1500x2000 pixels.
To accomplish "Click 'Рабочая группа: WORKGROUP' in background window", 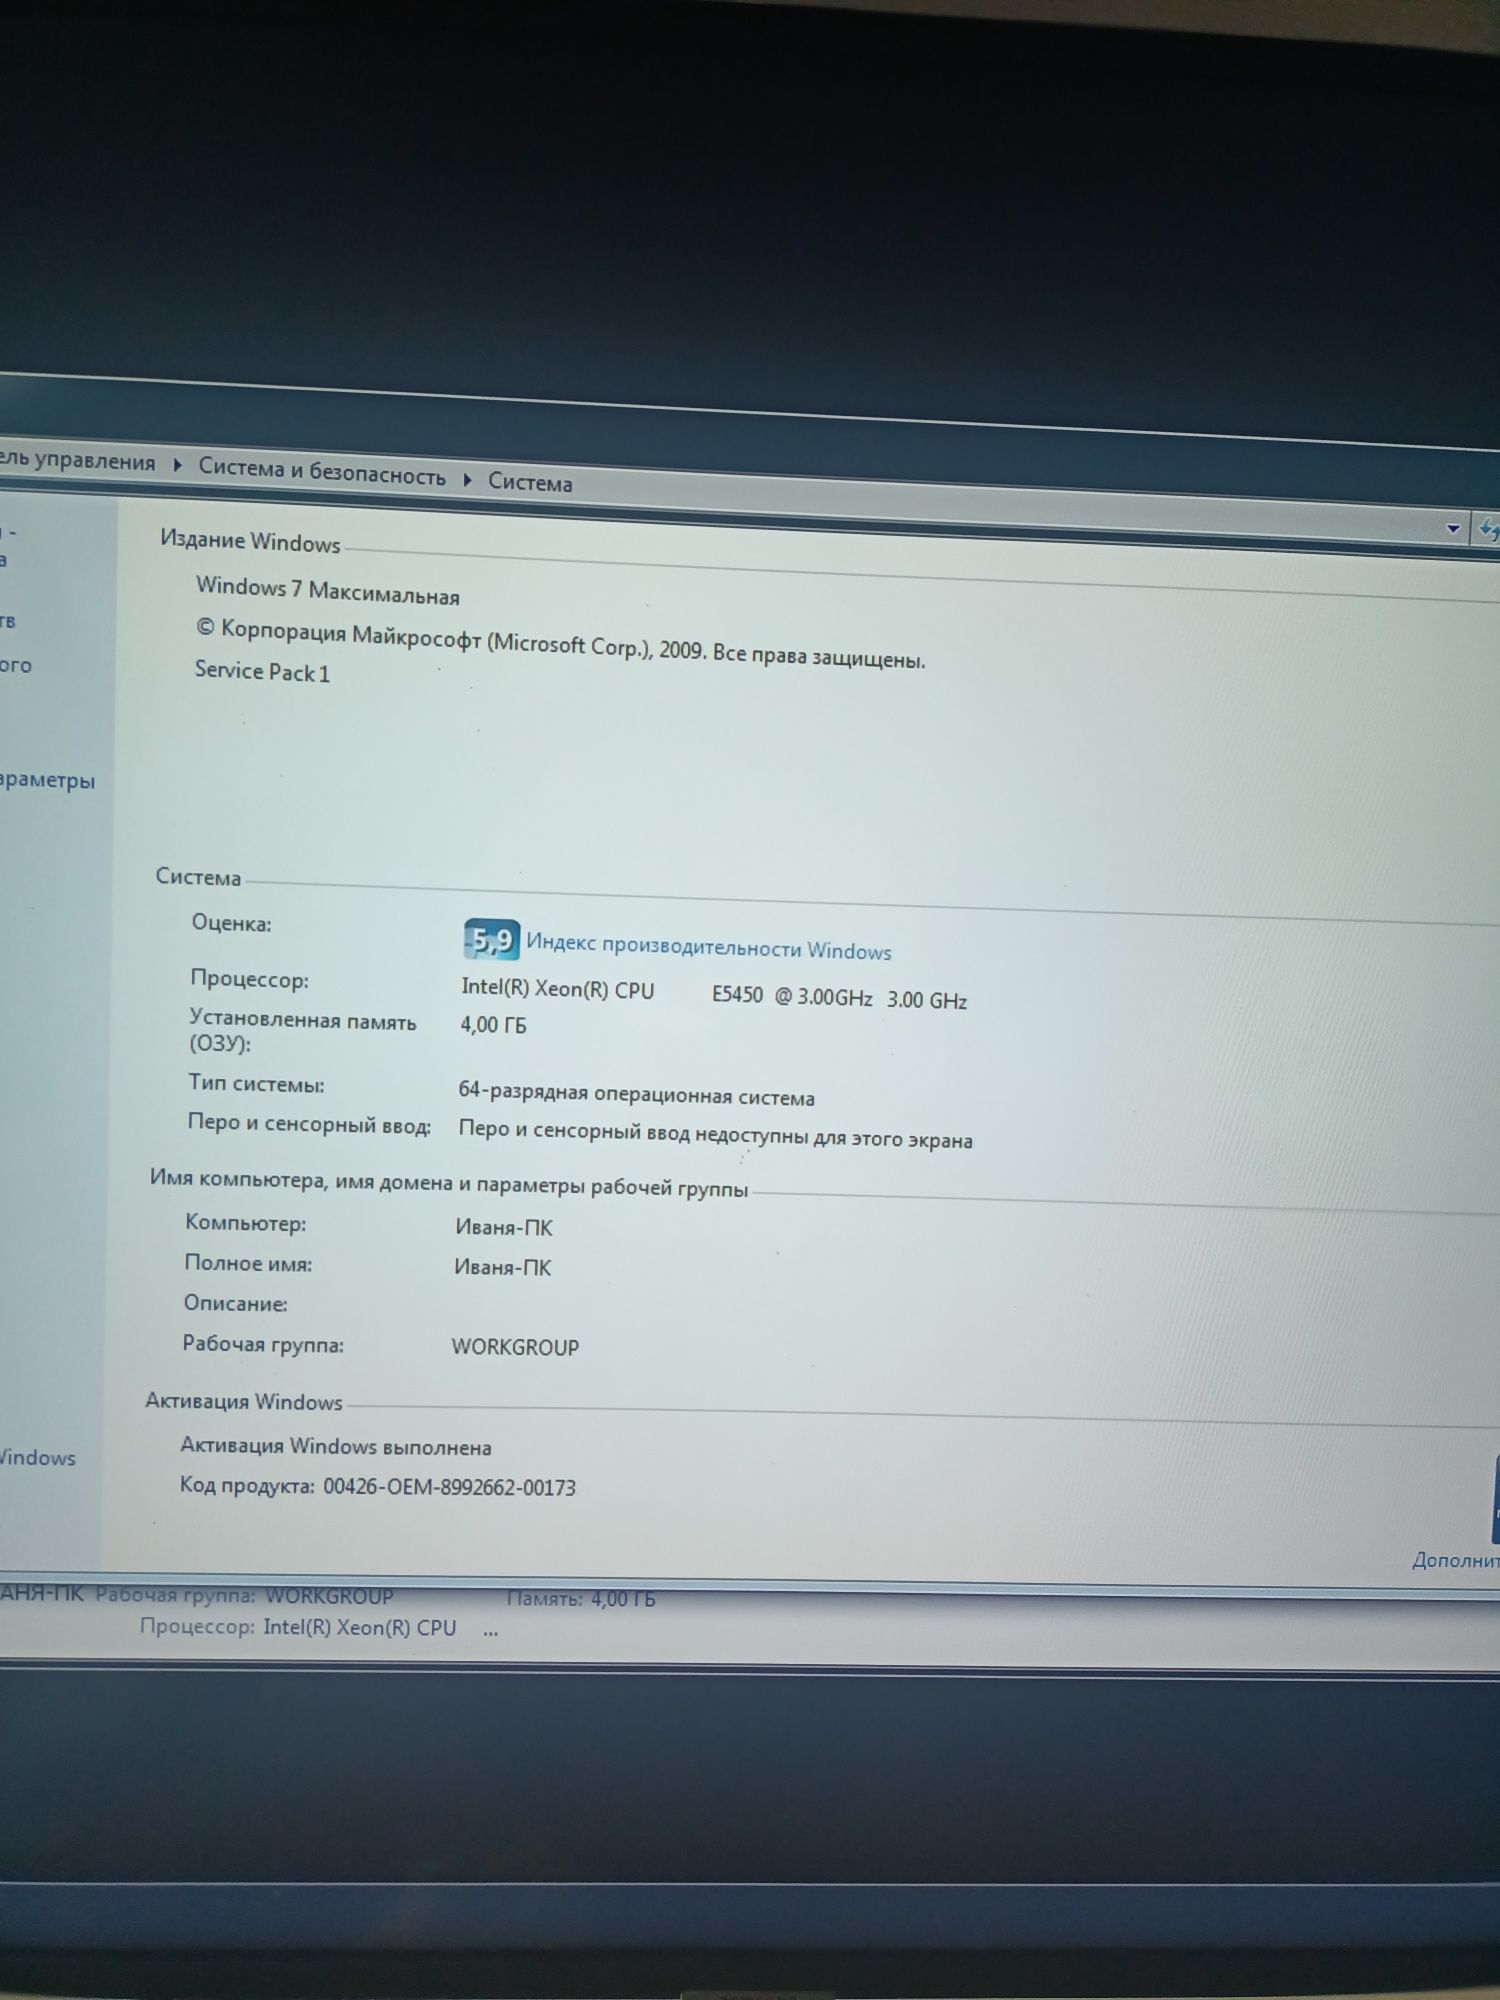I will [x=245, y=1596].
